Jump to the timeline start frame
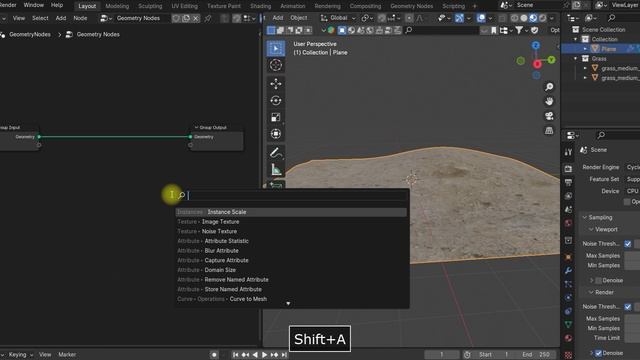Viewport: 640px width, 360px height. (236, 355)
